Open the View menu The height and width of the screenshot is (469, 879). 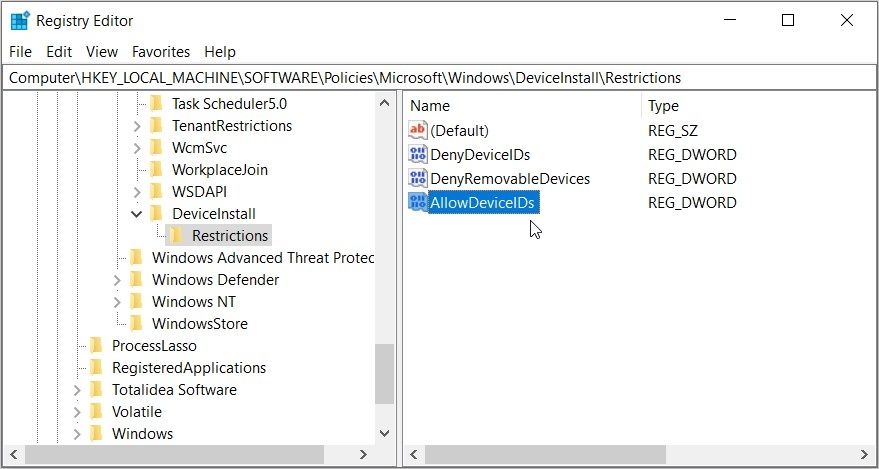[x=101, y=51]
